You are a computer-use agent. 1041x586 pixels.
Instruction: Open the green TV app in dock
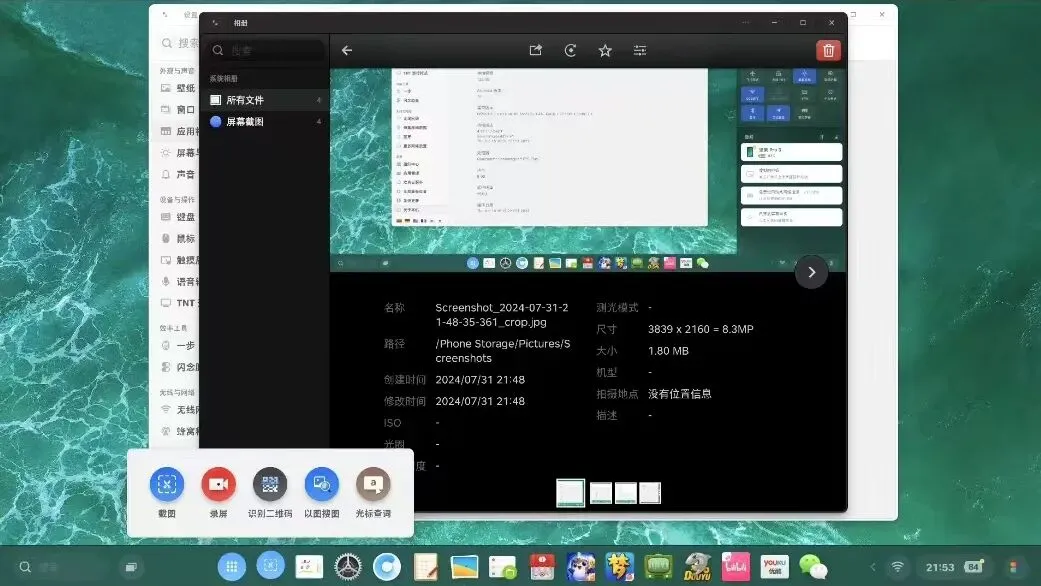(659, 567)
